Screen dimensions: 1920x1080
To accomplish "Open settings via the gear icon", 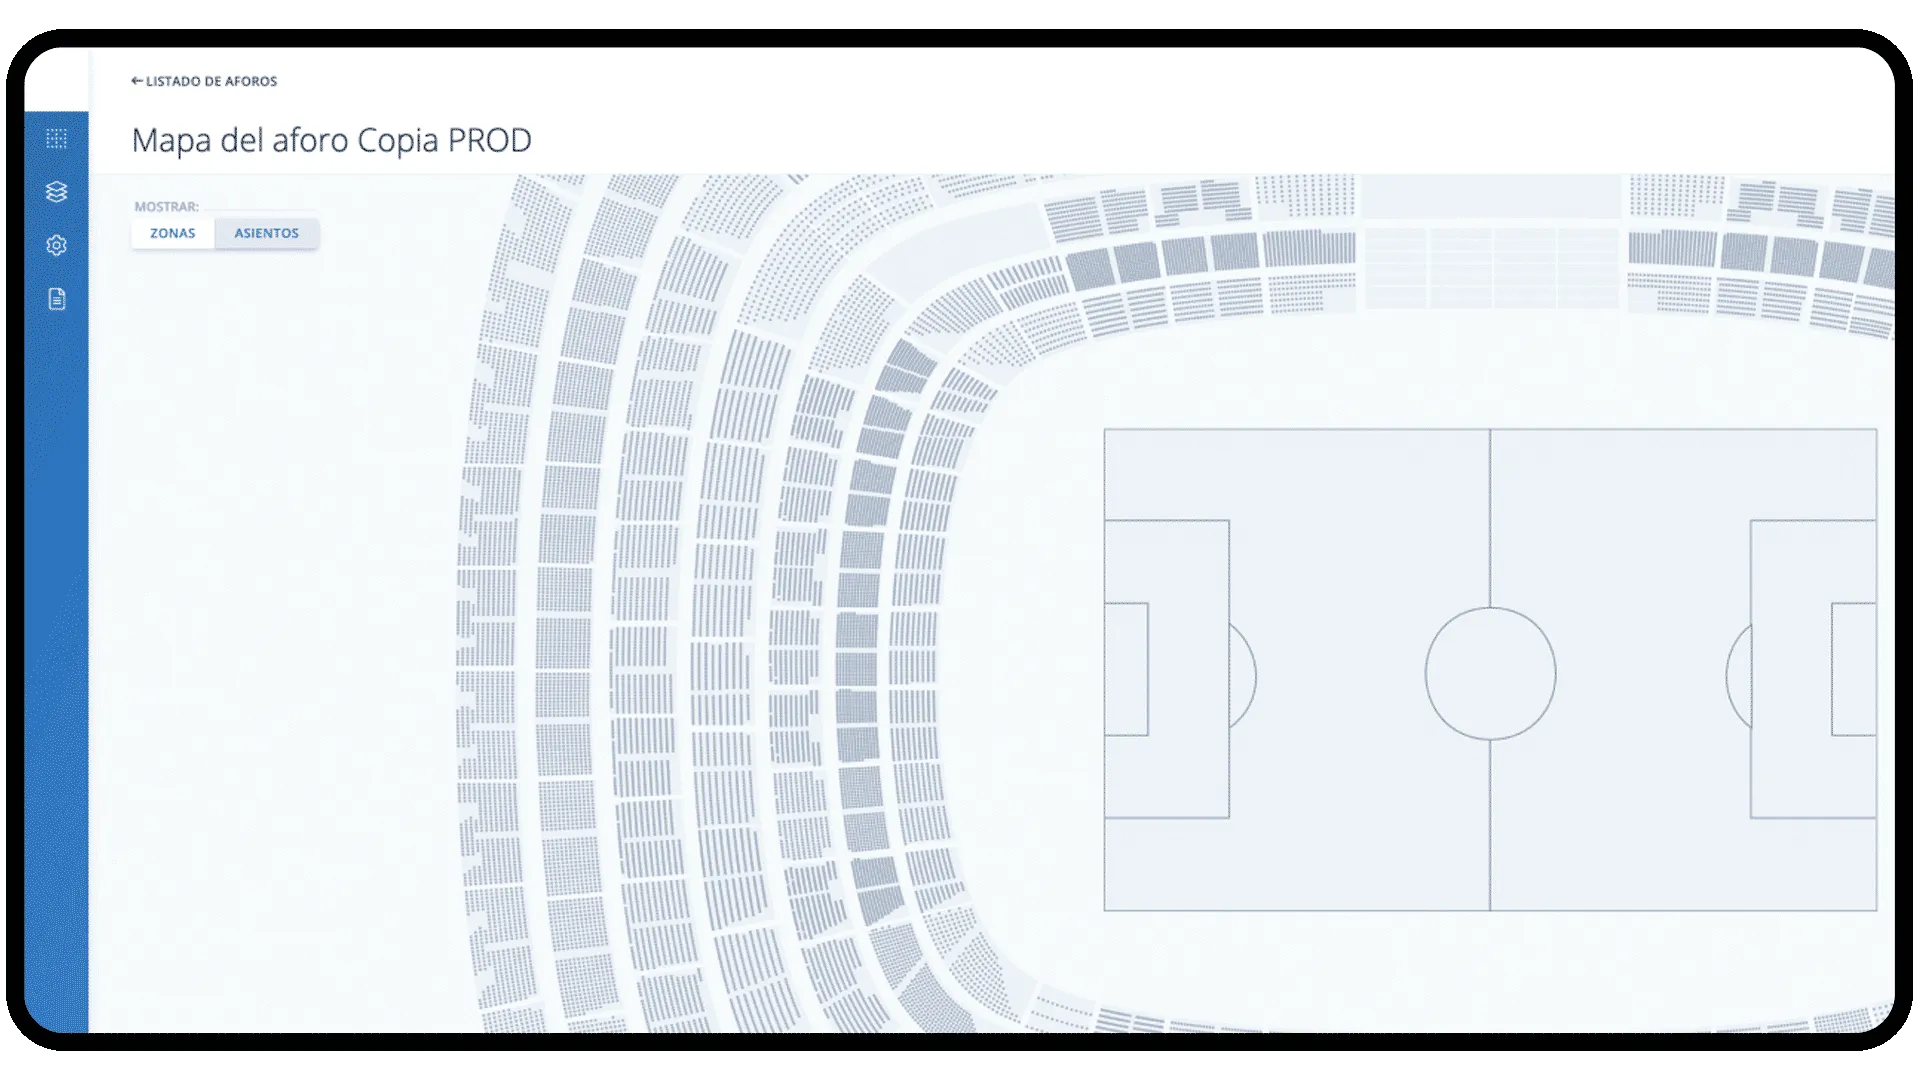I will [x=56, y=245].
